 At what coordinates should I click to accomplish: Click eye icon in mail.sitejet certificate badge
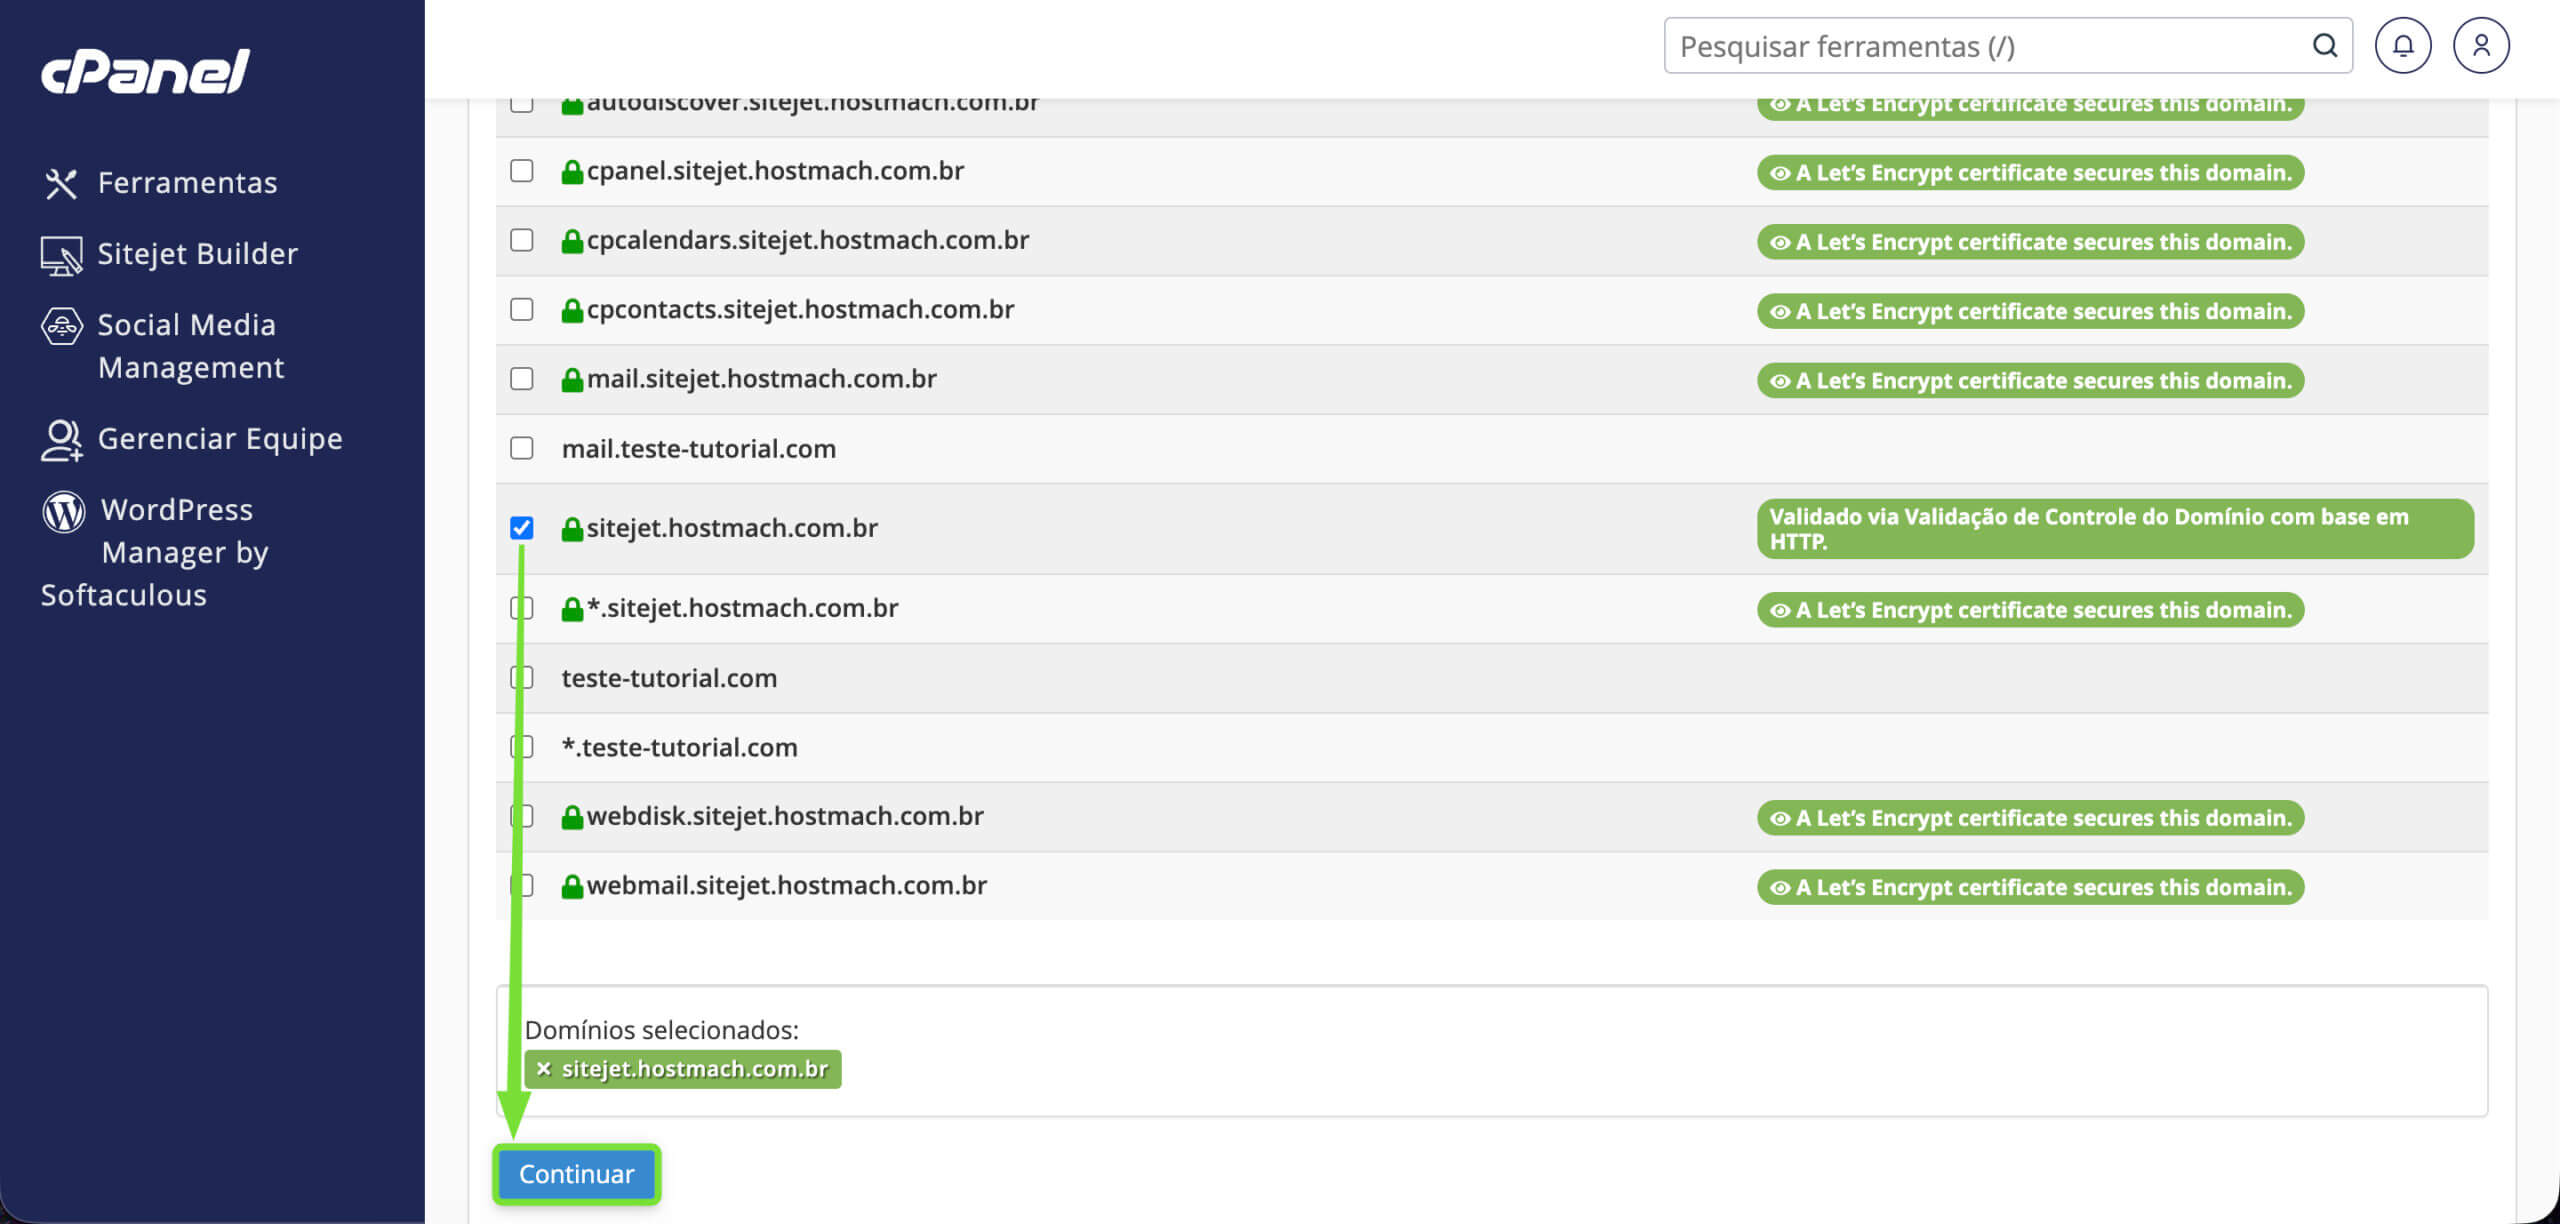pyautogui.click(x=1780, y=381)
